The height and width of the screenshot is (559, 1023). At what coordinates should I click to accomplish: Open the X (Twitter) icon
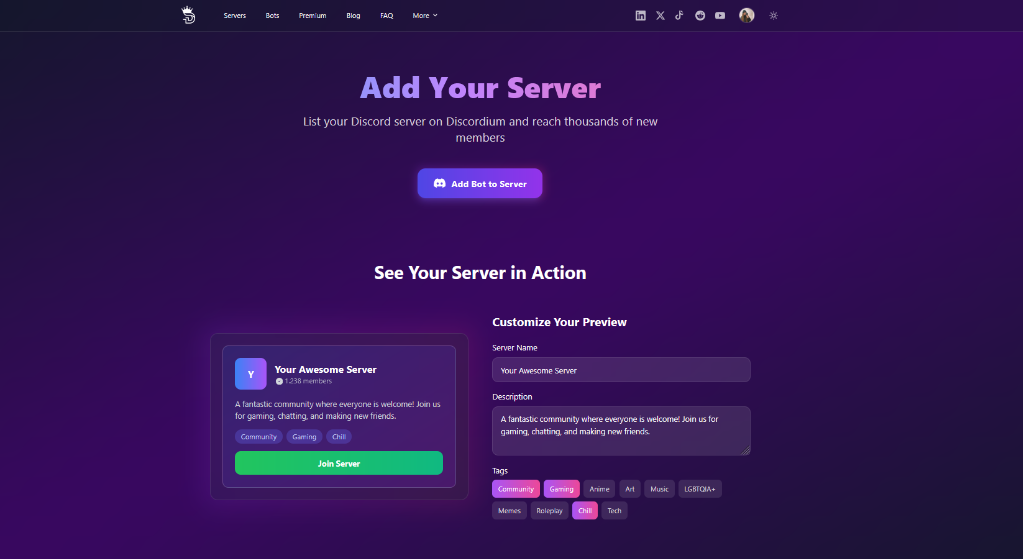(x=660, y=16)
